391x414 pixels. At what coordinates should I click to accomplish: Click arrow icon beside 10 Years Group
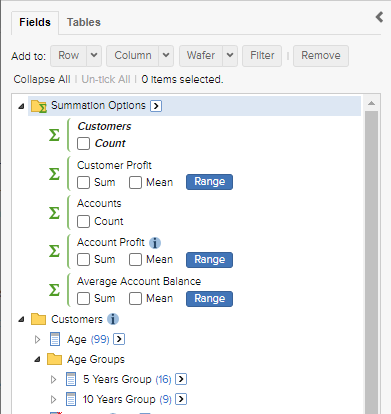pos(181,399)
